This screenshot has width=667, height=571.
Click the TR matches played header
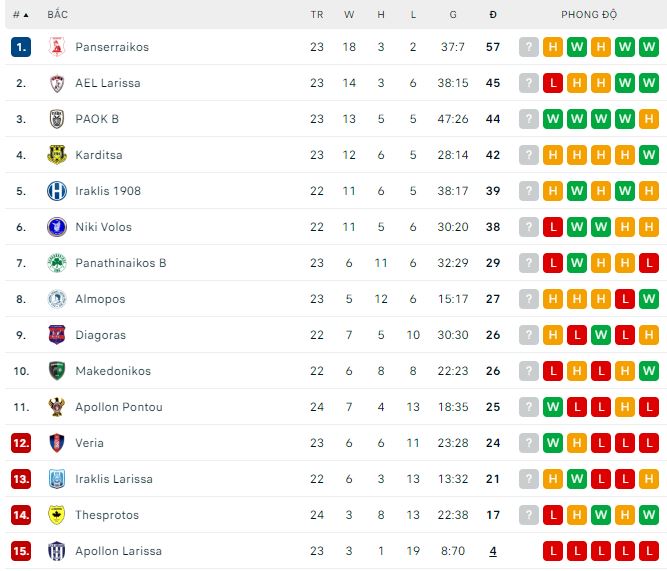tap(317, 15)
